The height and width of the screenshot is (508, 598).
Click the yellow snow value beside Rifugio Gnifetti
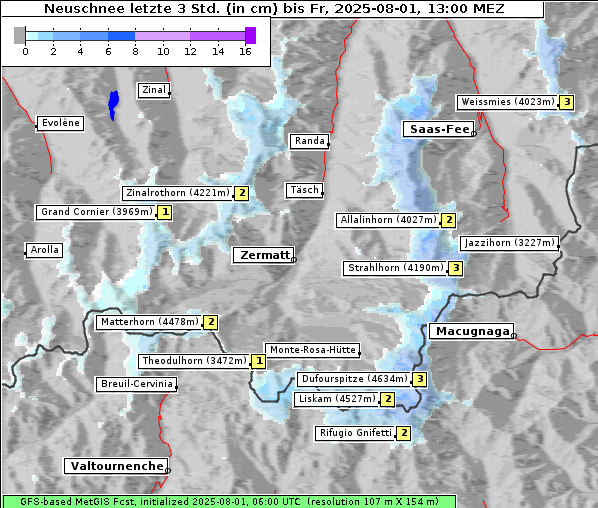tap(403, 433)
